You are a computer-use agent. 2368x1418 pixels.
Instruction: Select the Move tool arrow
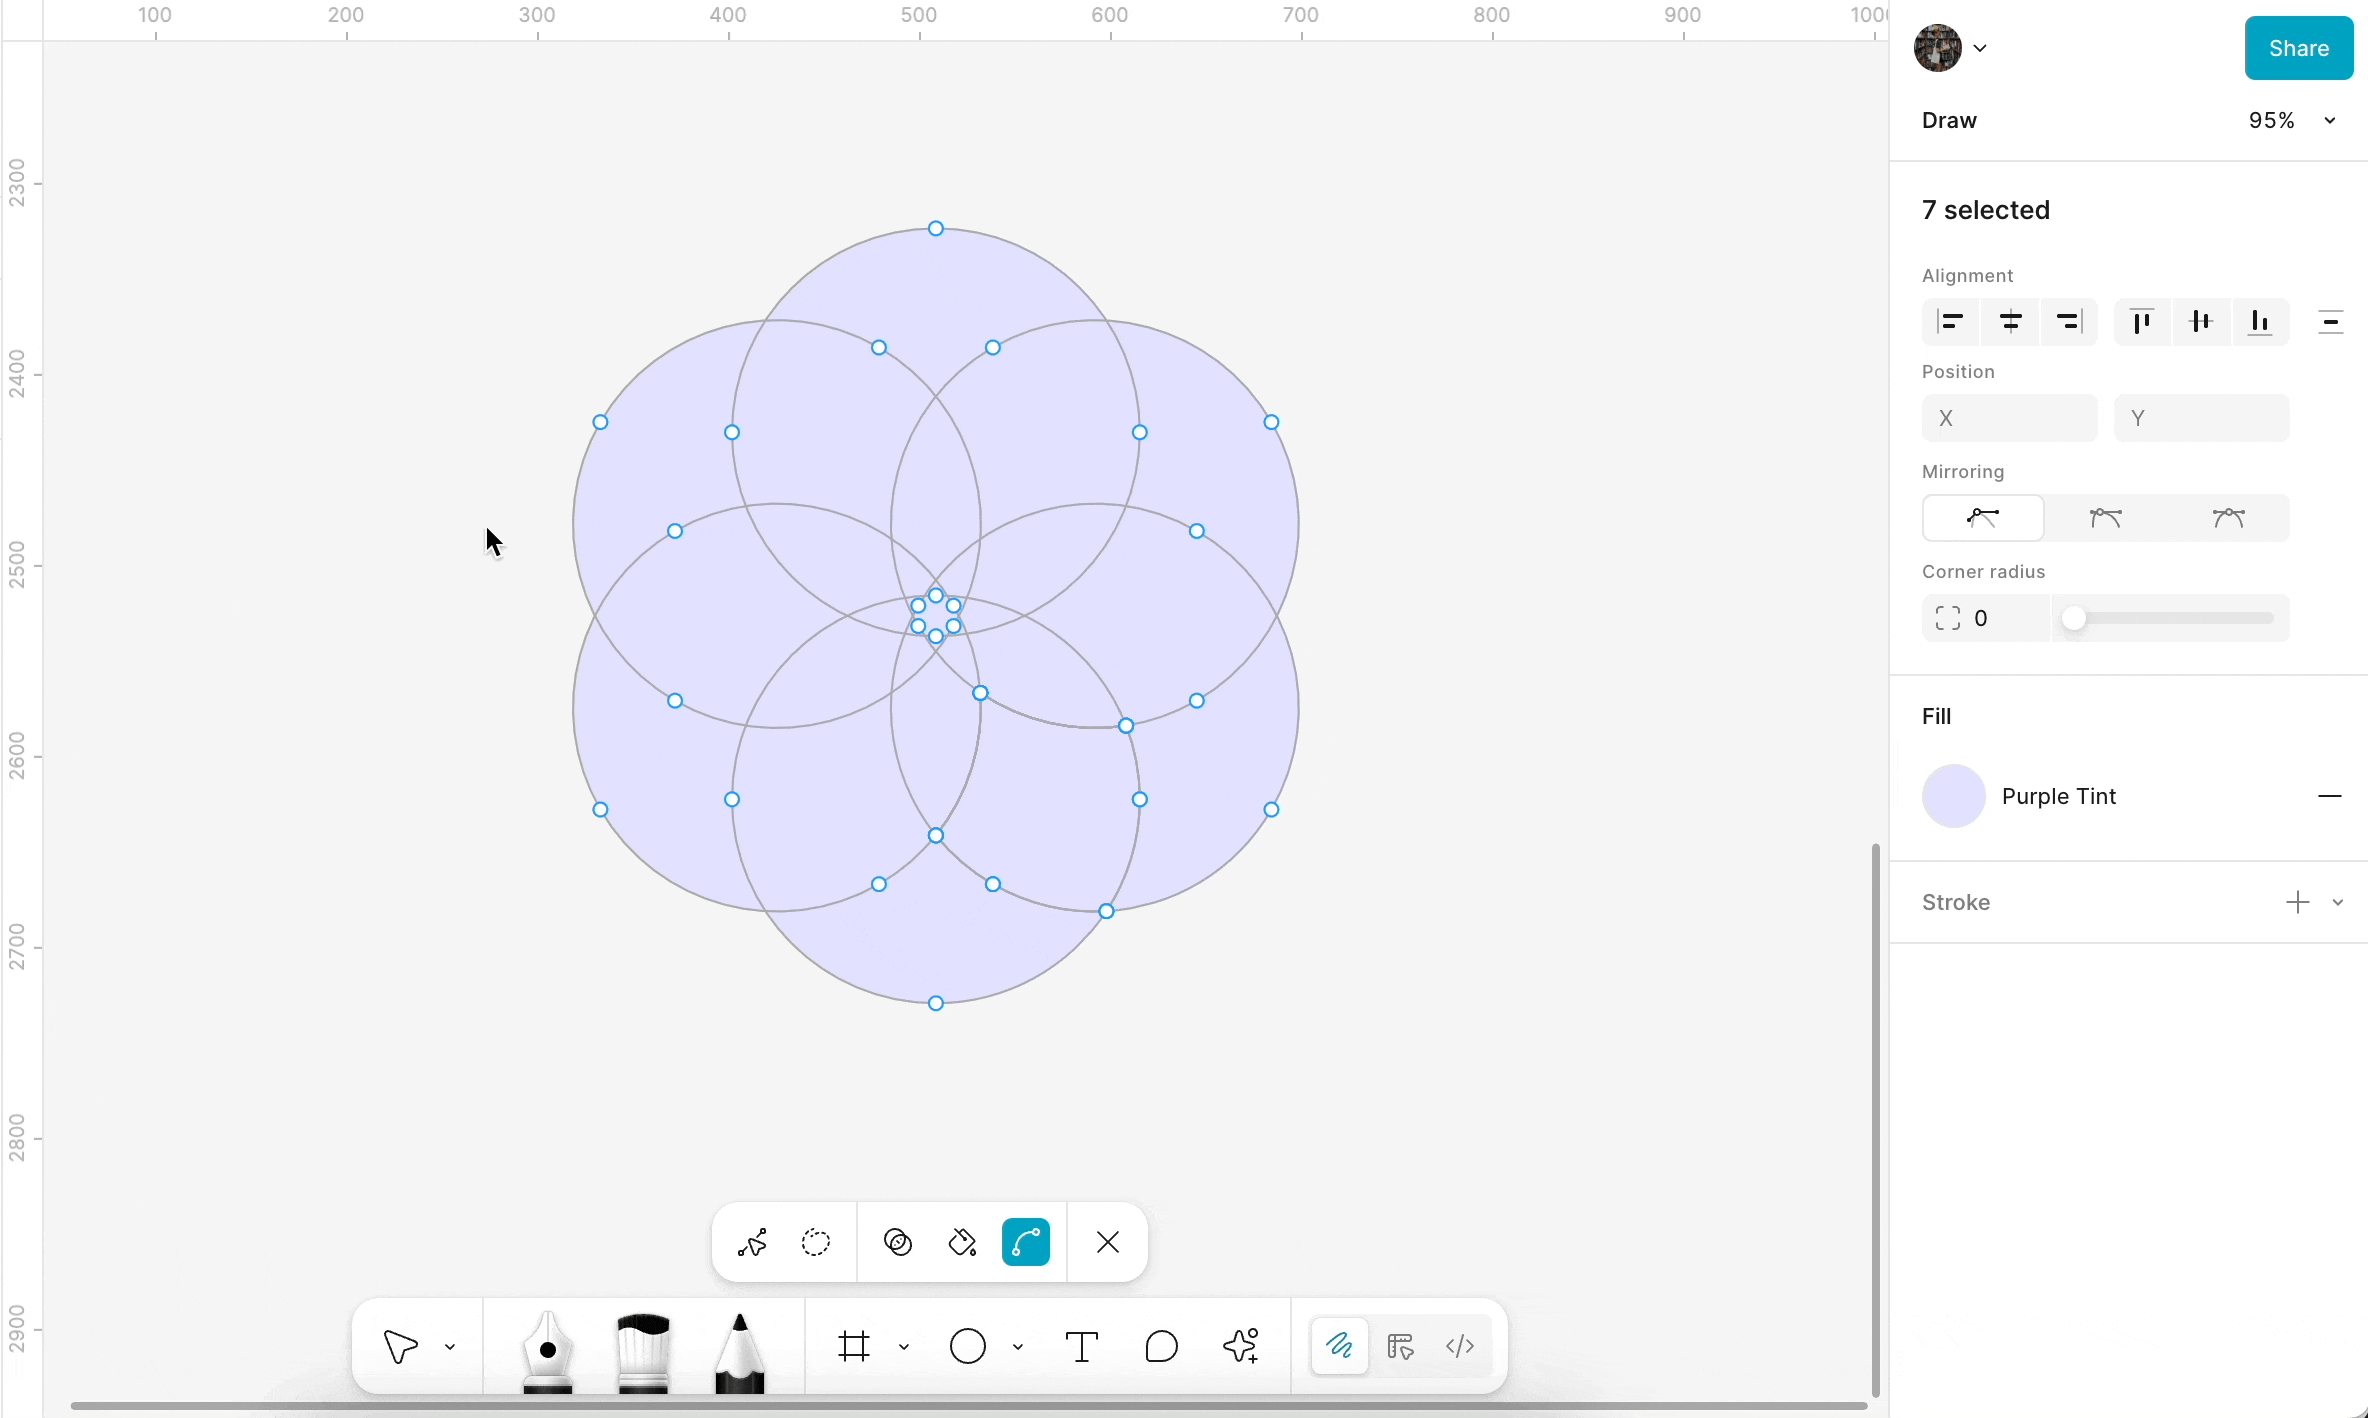pos(401,1346)
